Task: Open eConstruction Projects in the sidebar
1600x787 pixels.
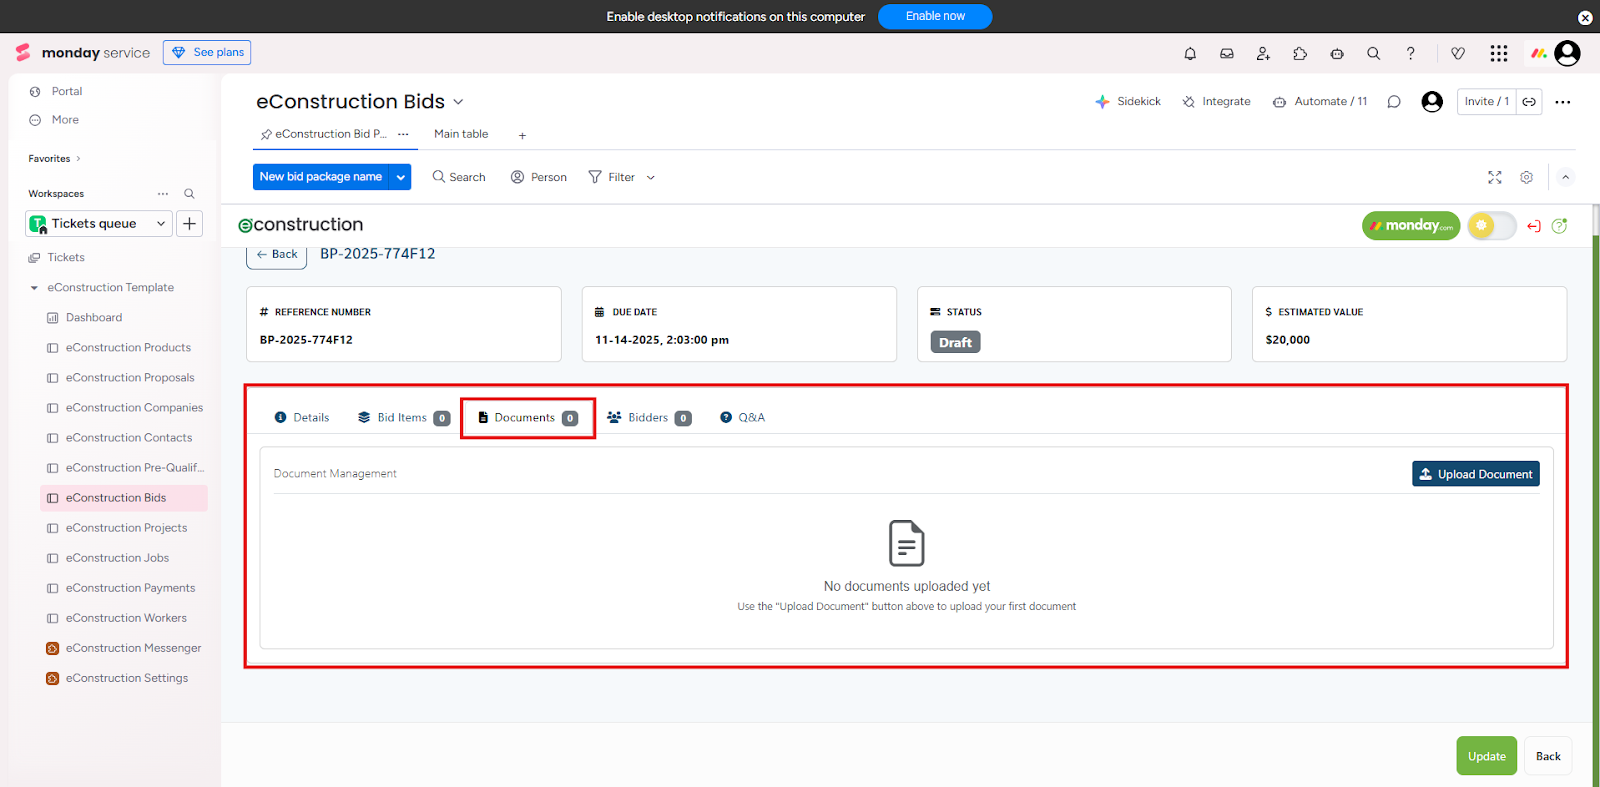Action: coord(126,528)
